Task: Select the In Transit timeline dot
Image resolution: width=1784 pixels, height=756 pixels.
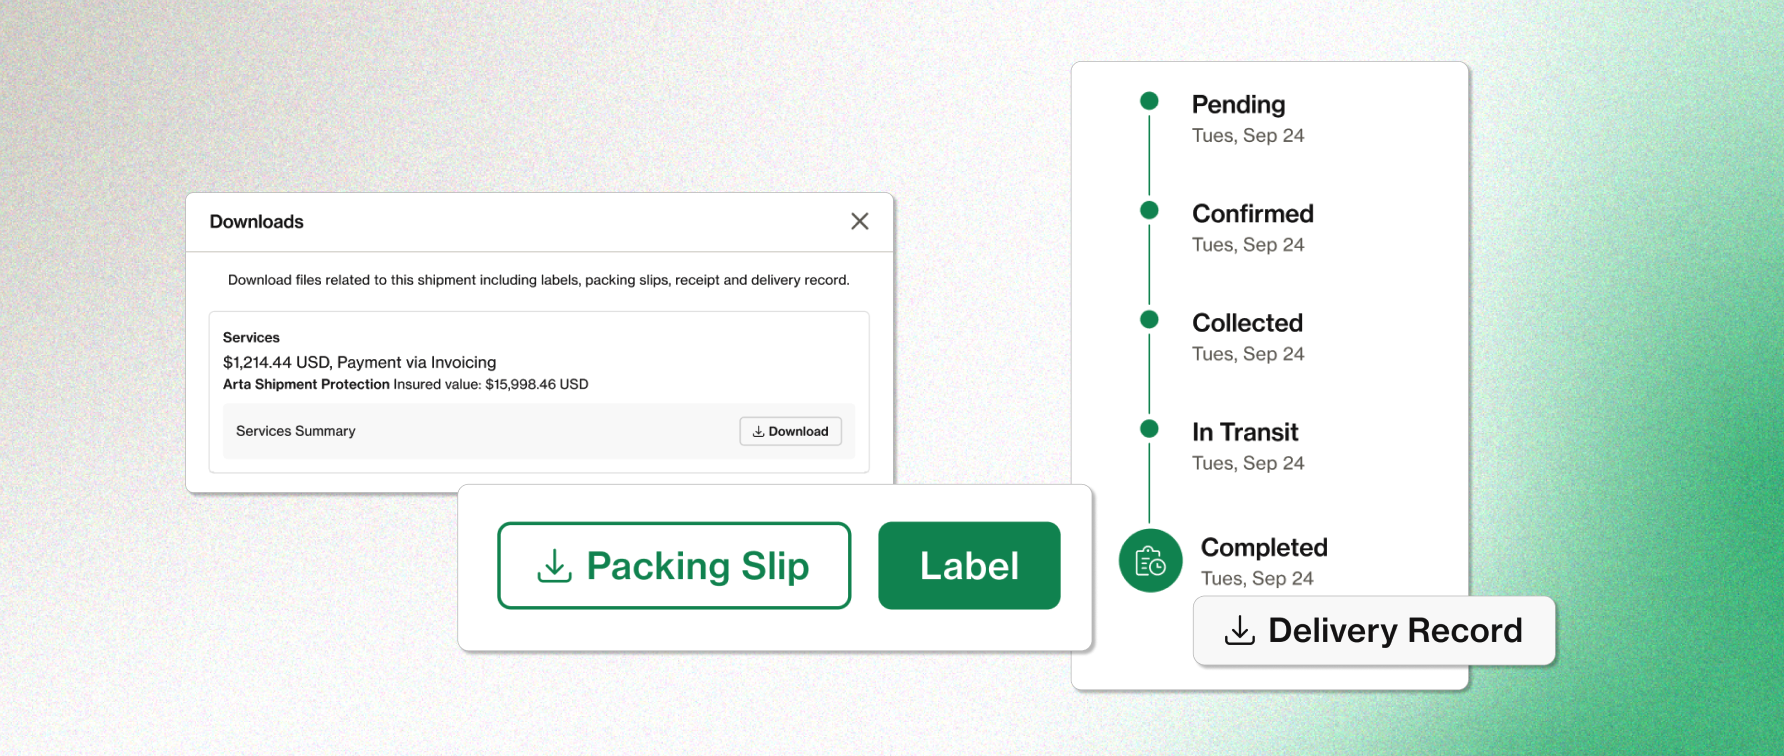Action: point(1149,429)
